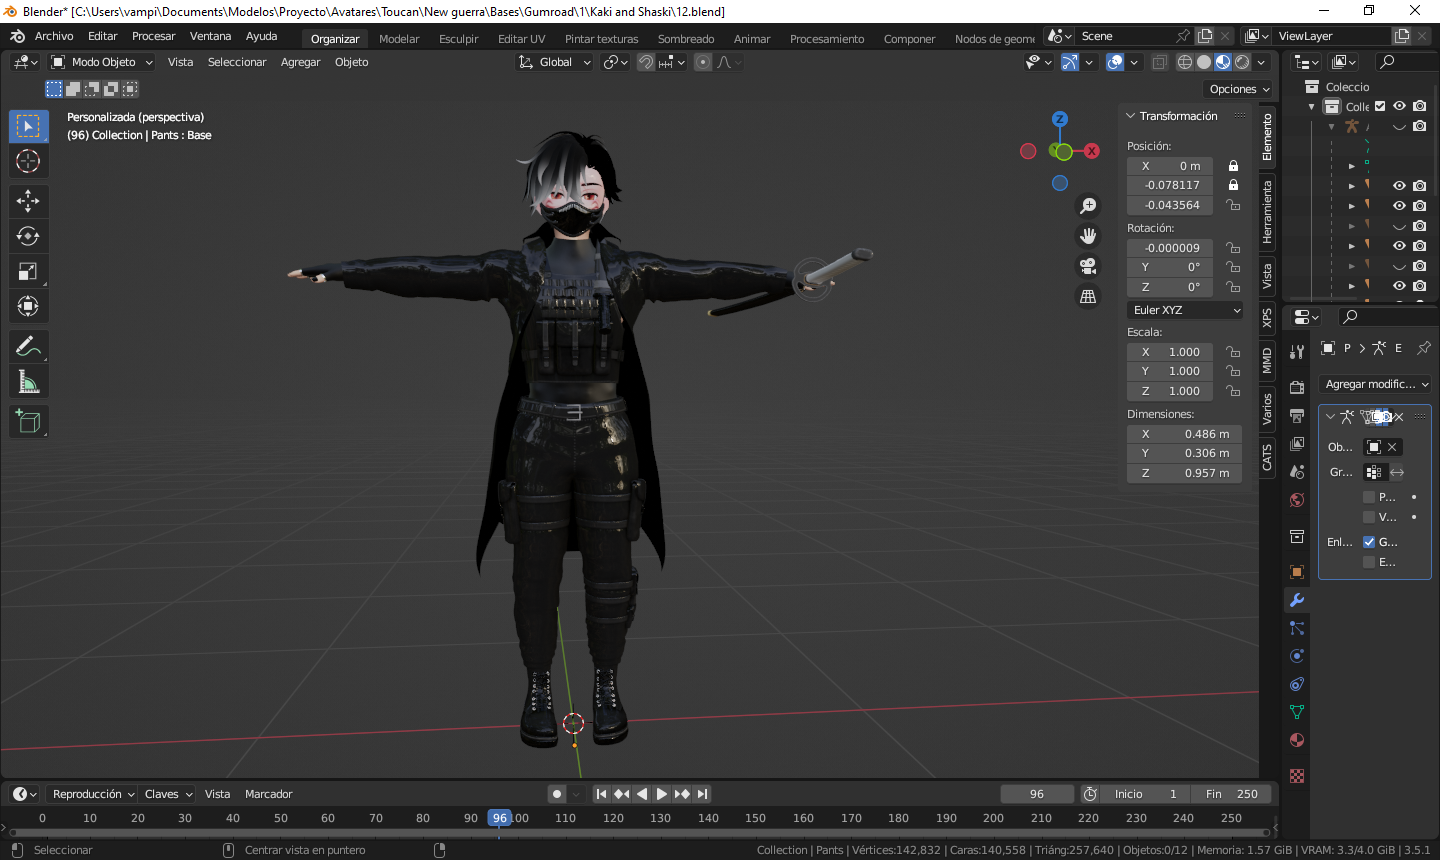Activate the Annotate pencil tool
This screenshot has height=860, width=1440.
pyautogui.click(x=28, y=346)
